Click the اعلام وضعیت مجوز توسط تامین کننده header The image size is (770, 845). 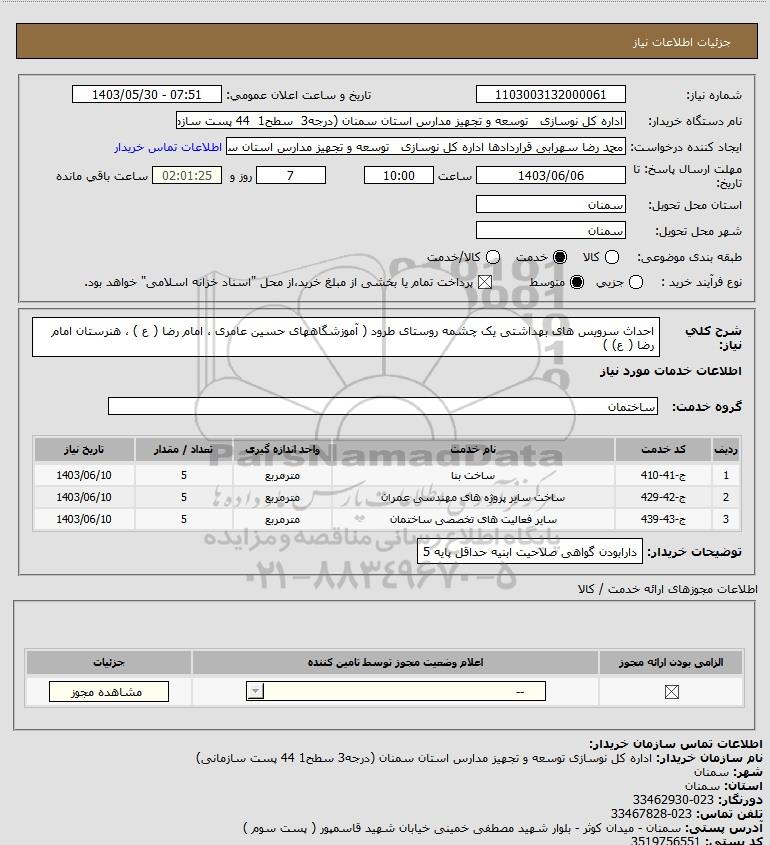coord(396,662)
